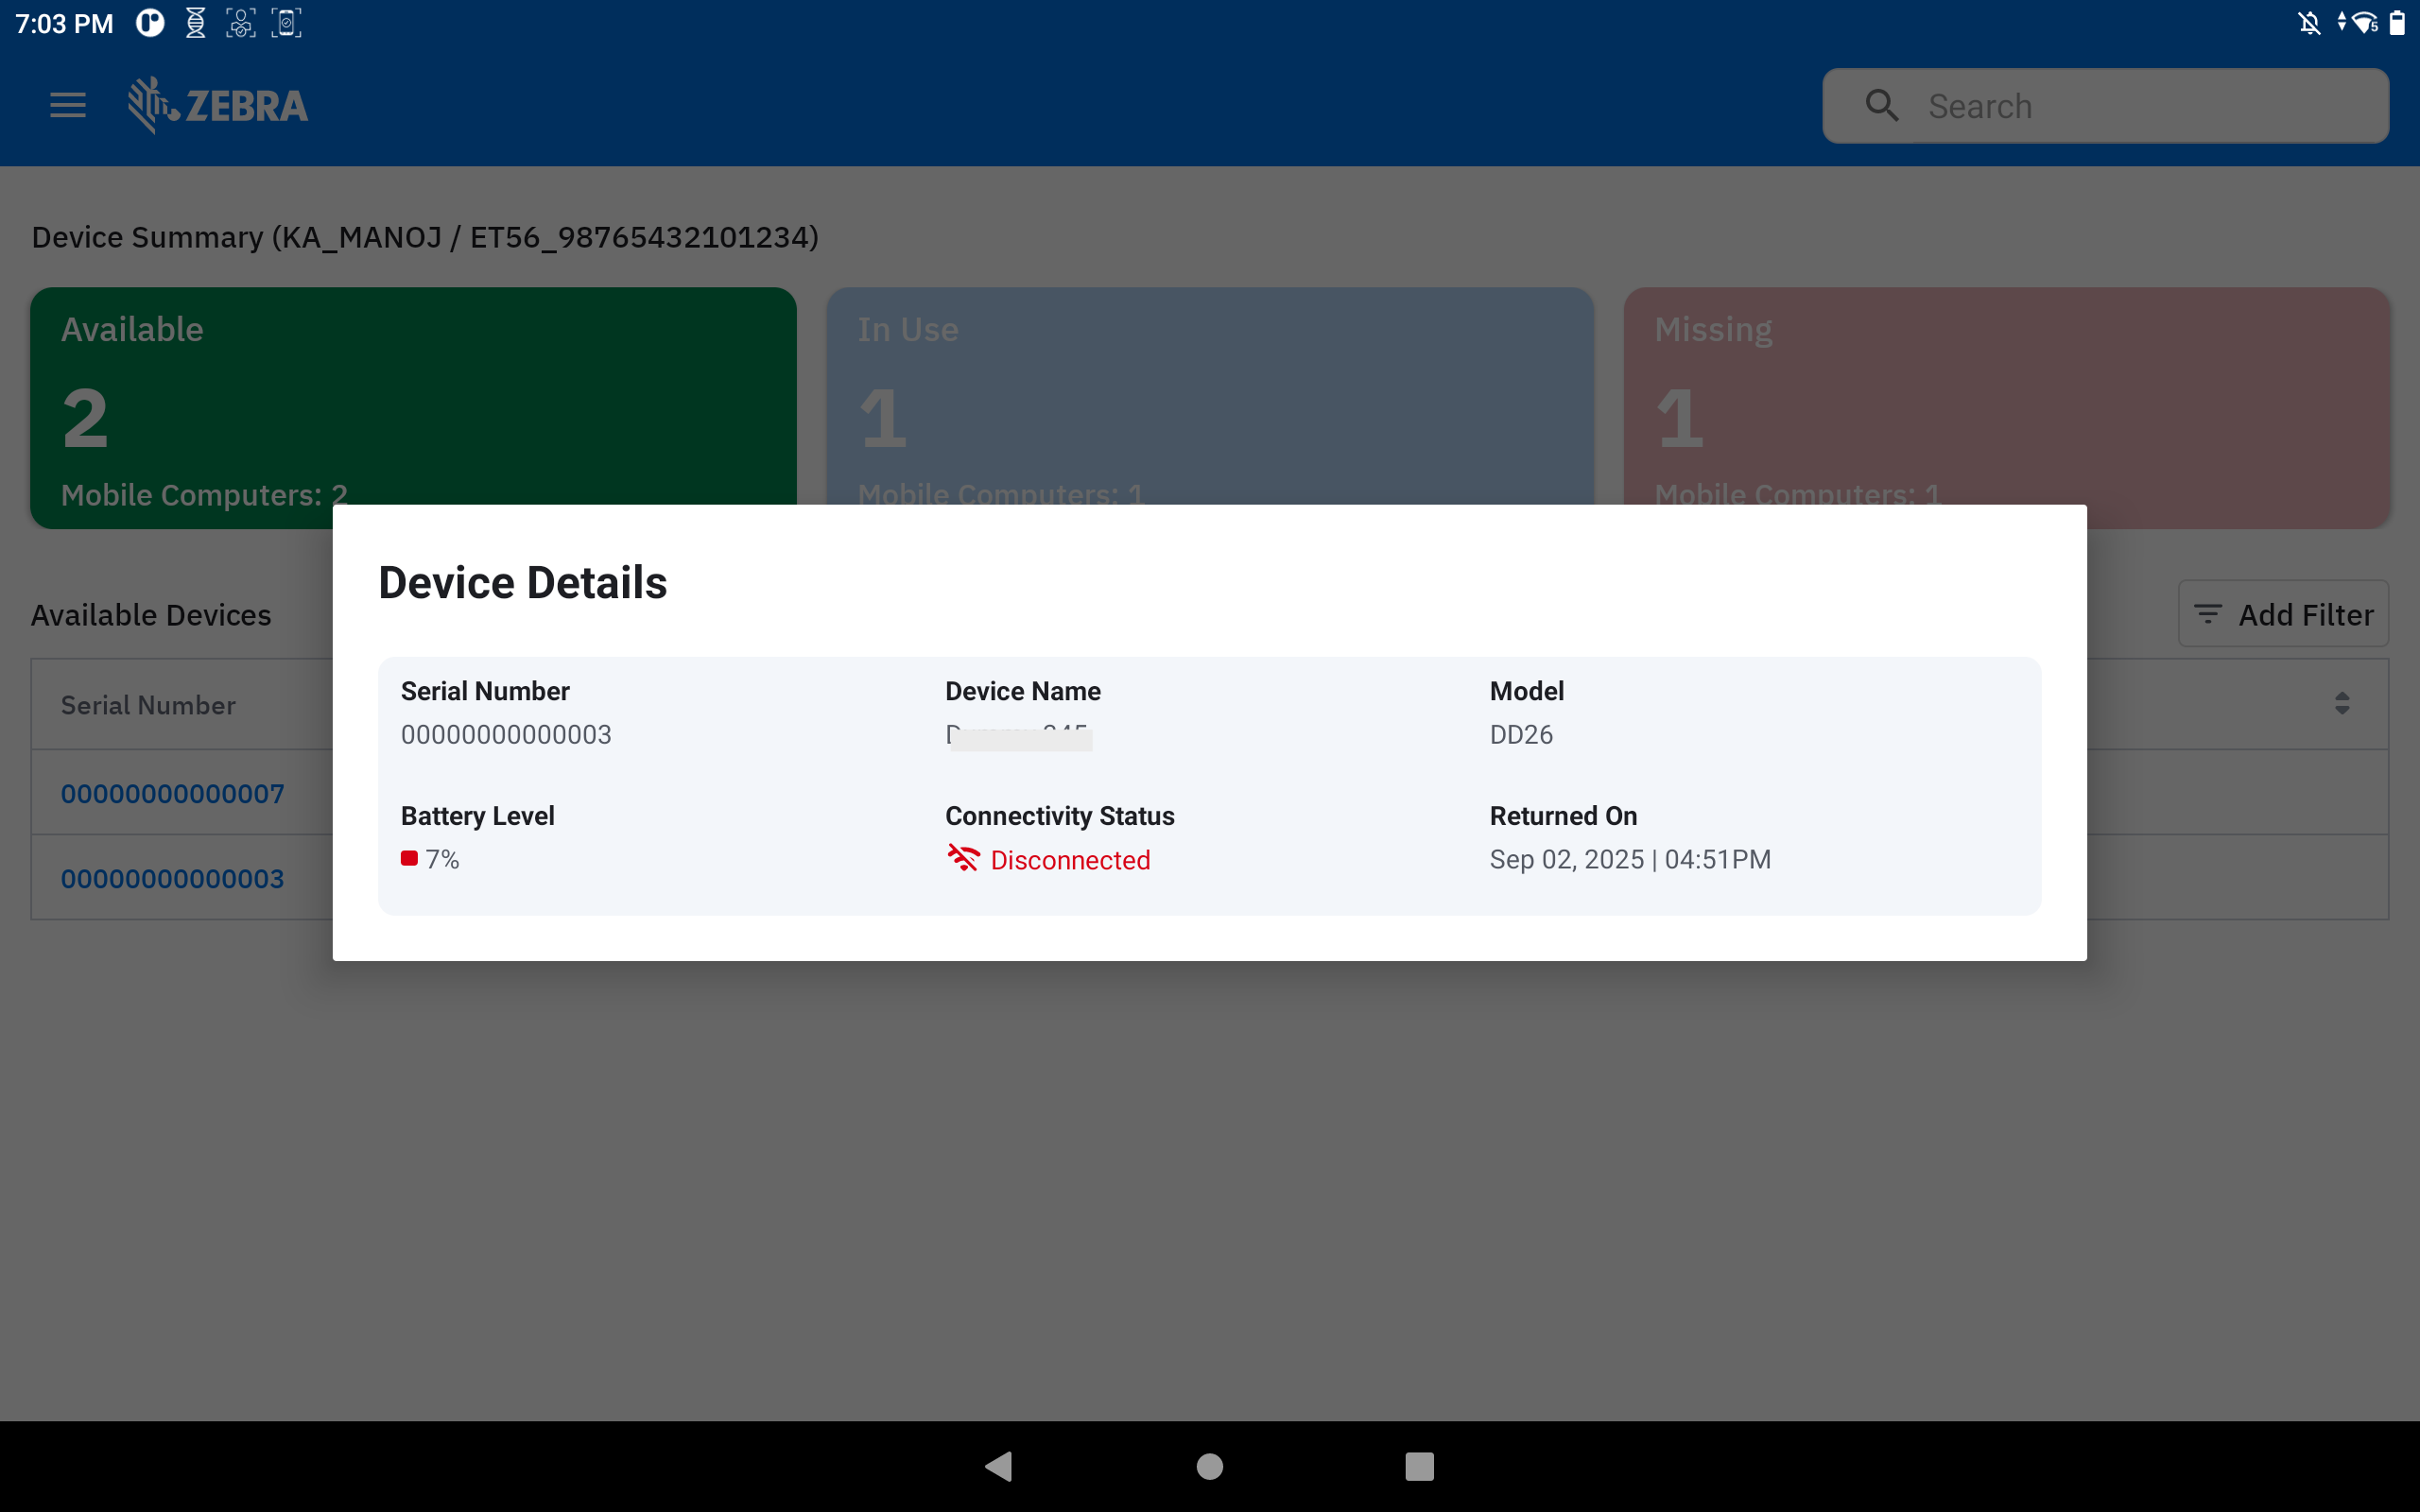The height and width of the screenshot is (1512, 2420).
Task: Select the In Use devices card
Action: click(x=1209, y=400)
